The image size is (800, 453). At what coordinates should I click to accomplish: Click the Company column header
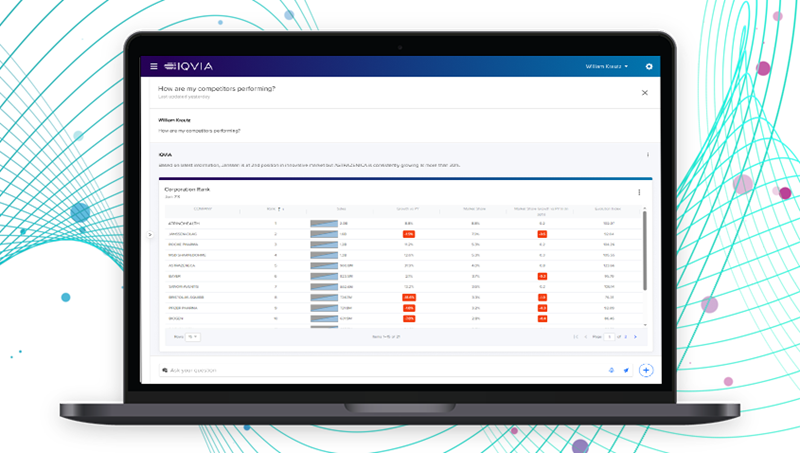203,209
